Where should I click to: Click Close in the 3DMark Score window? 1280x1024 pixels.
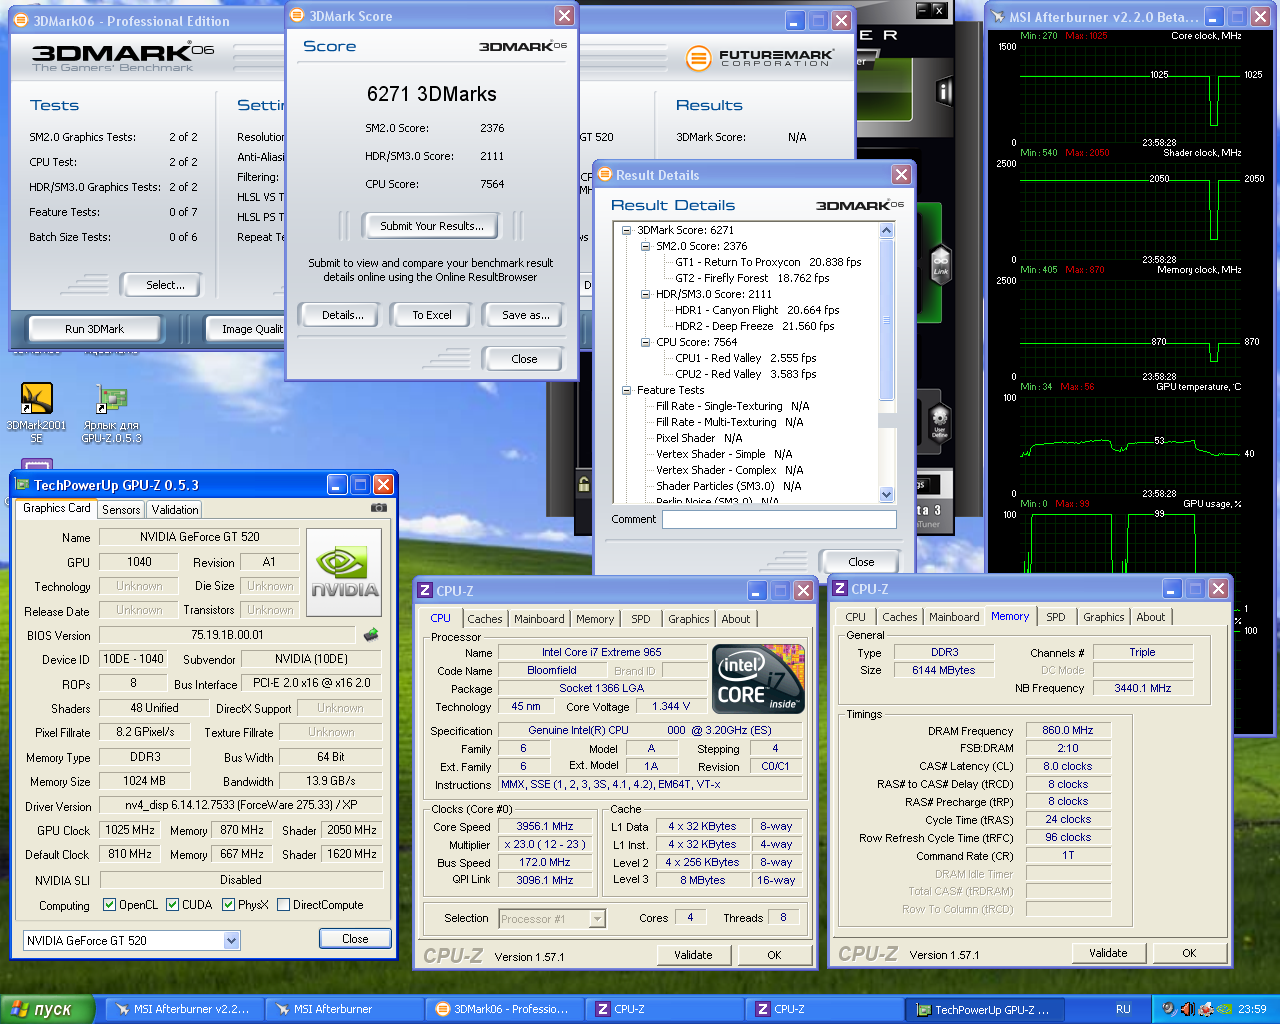[524, 359]
